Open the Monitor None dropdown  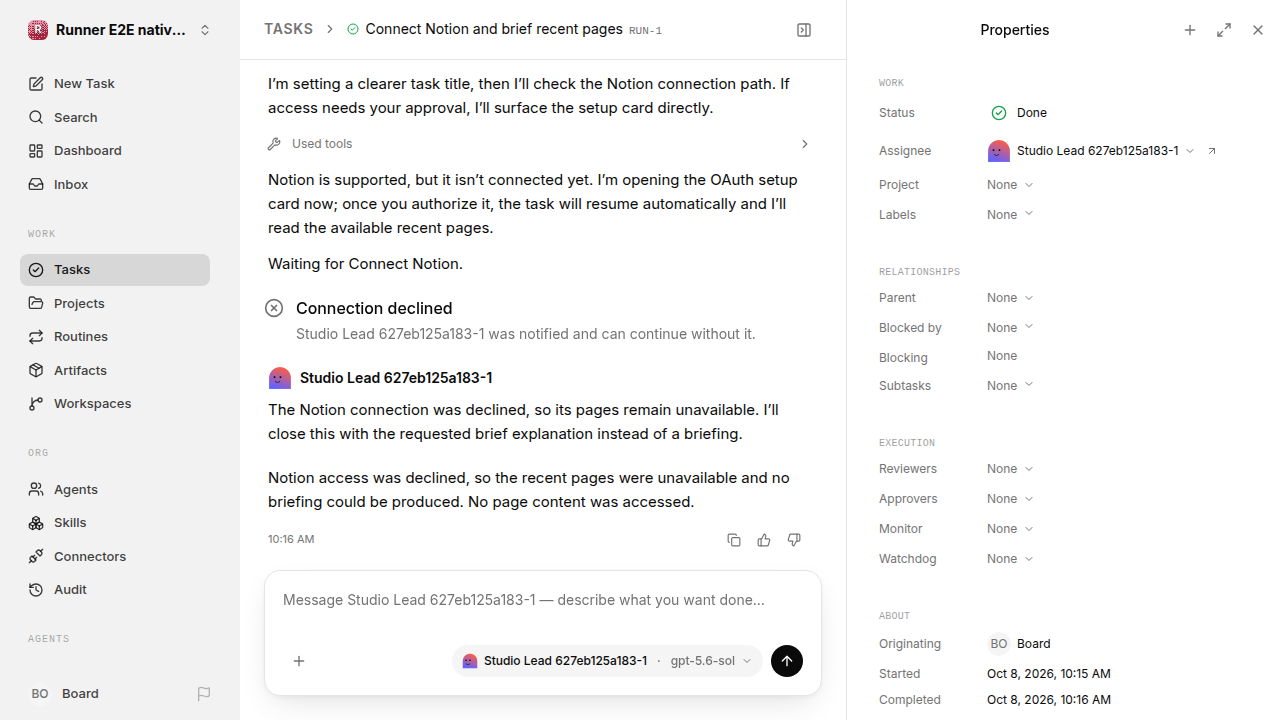1010,529
